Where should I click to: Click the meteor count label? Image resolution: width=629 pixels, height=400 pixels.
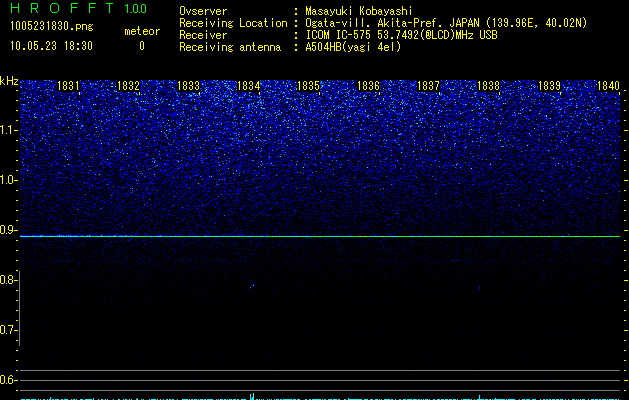coord(142,31)
